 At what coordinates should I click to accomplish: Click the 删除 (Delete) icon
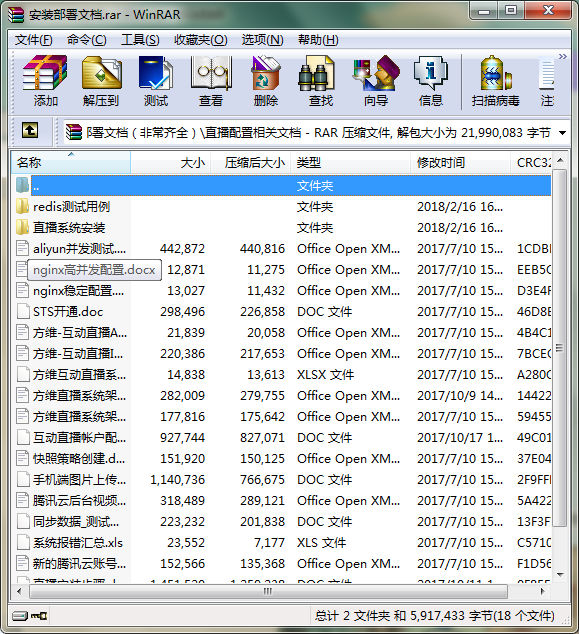pos(266,81)
